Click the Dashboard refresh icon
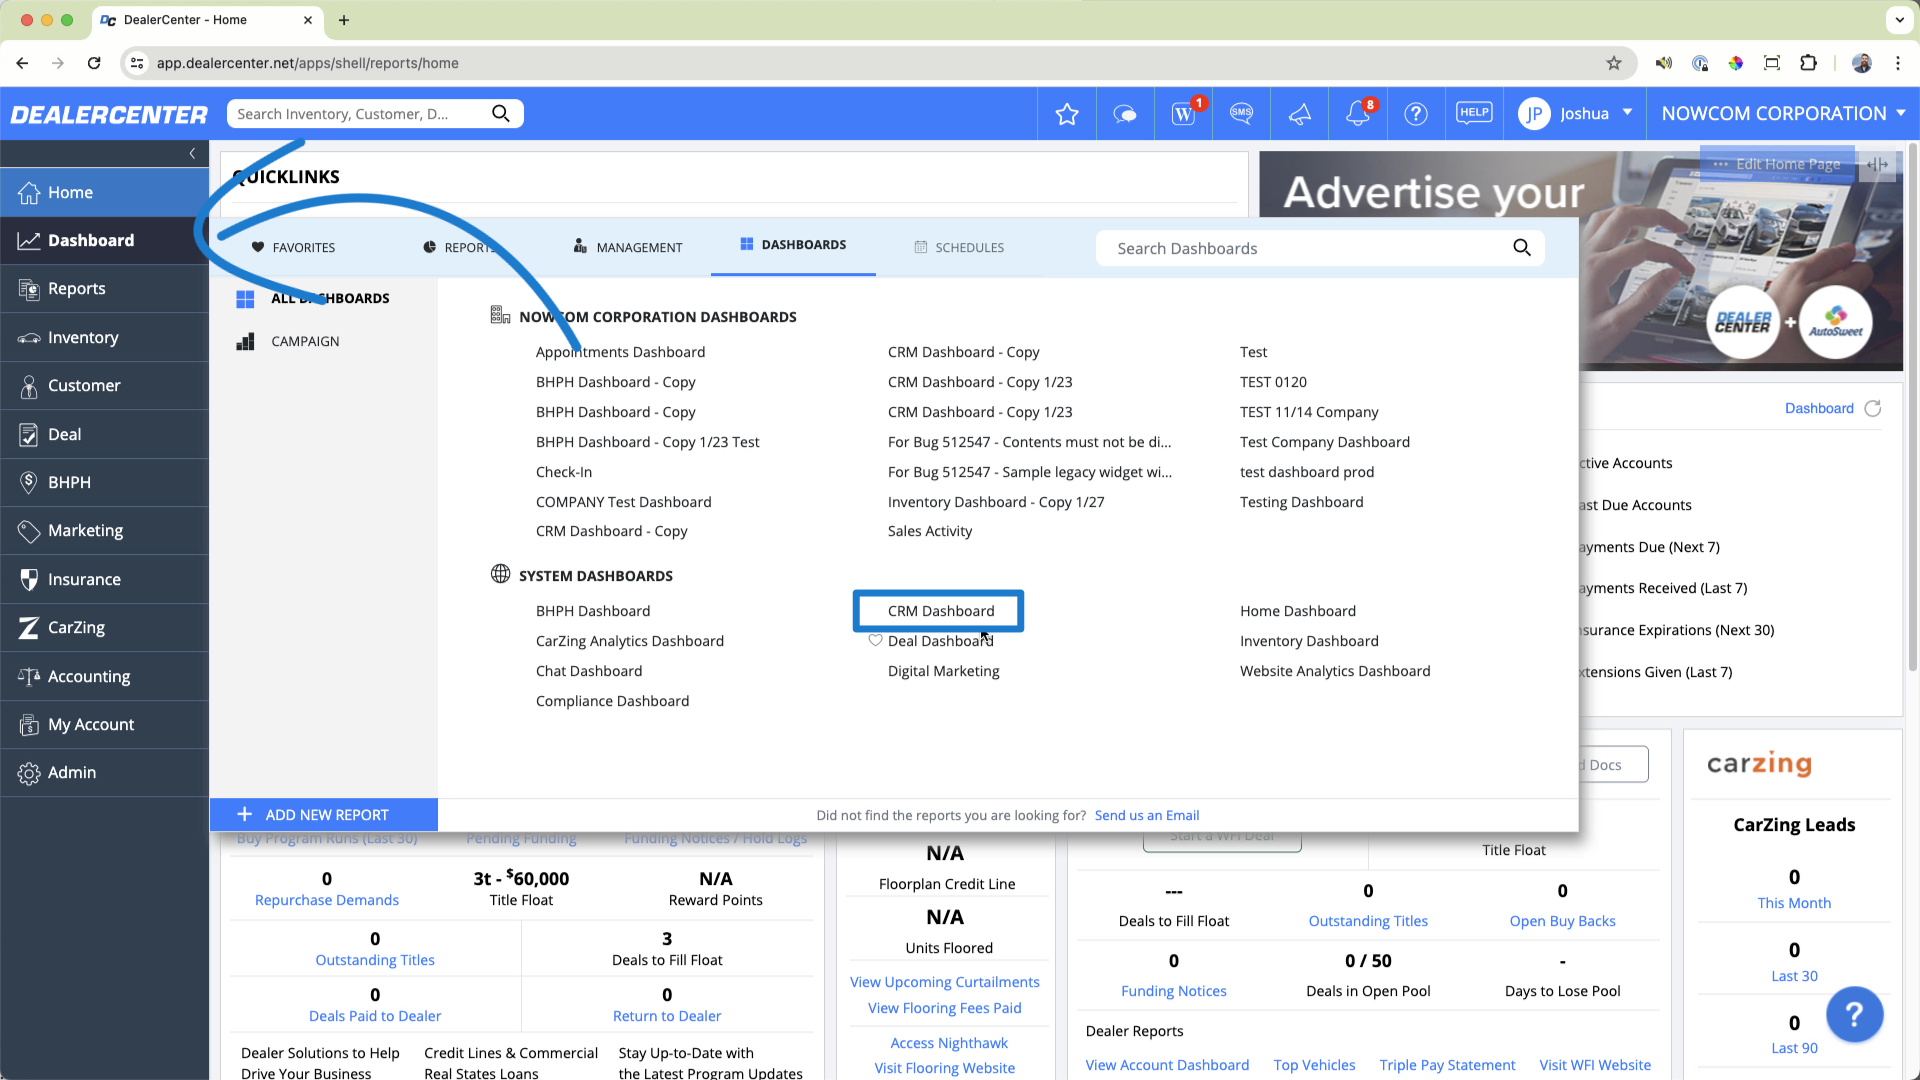This screenshot has height=1080, width=1920. (1873, 408)
